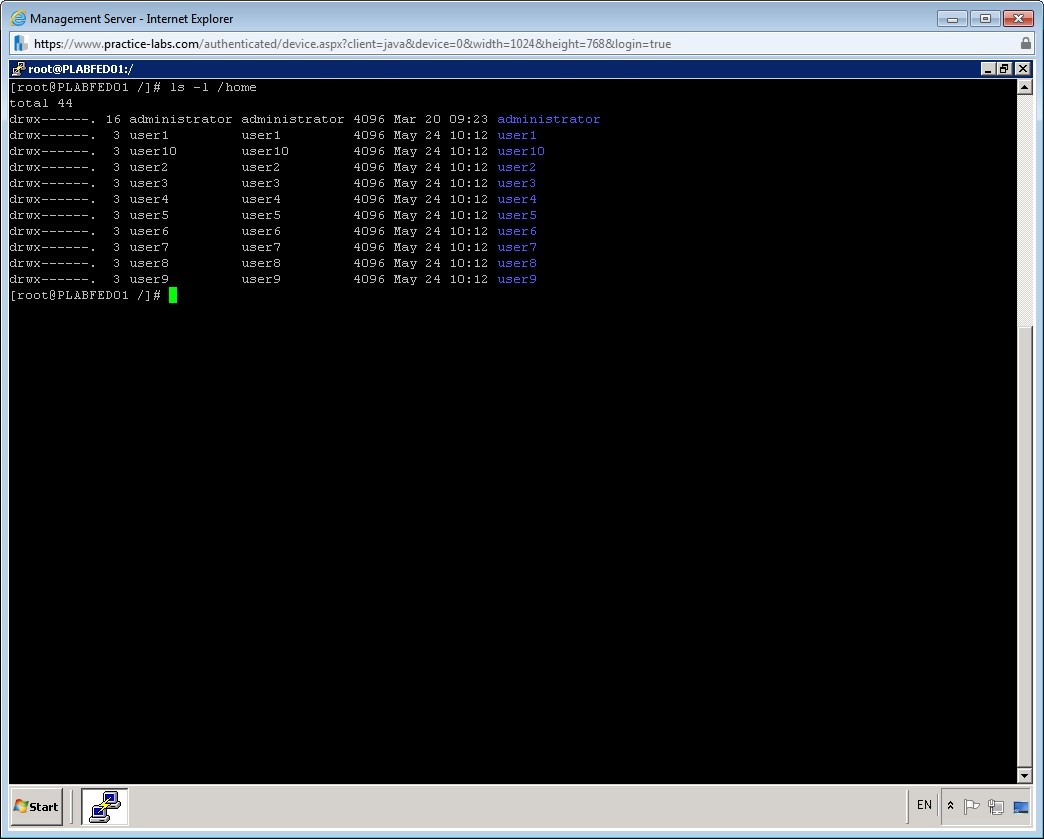Click the security lock icon in the address bar

coord(1026,43)
